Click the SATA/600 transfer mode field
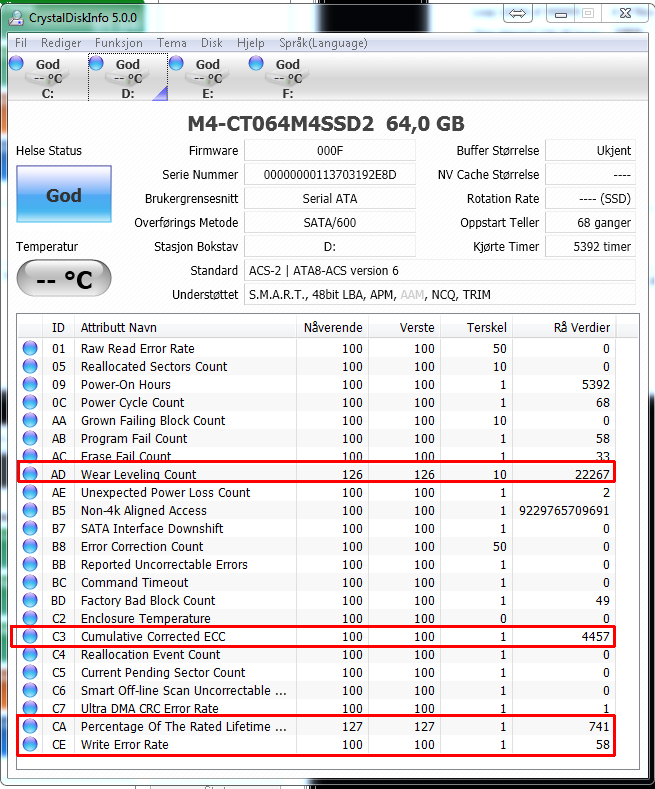This screenshot has width=655, height=789. (x=330, y=222)
